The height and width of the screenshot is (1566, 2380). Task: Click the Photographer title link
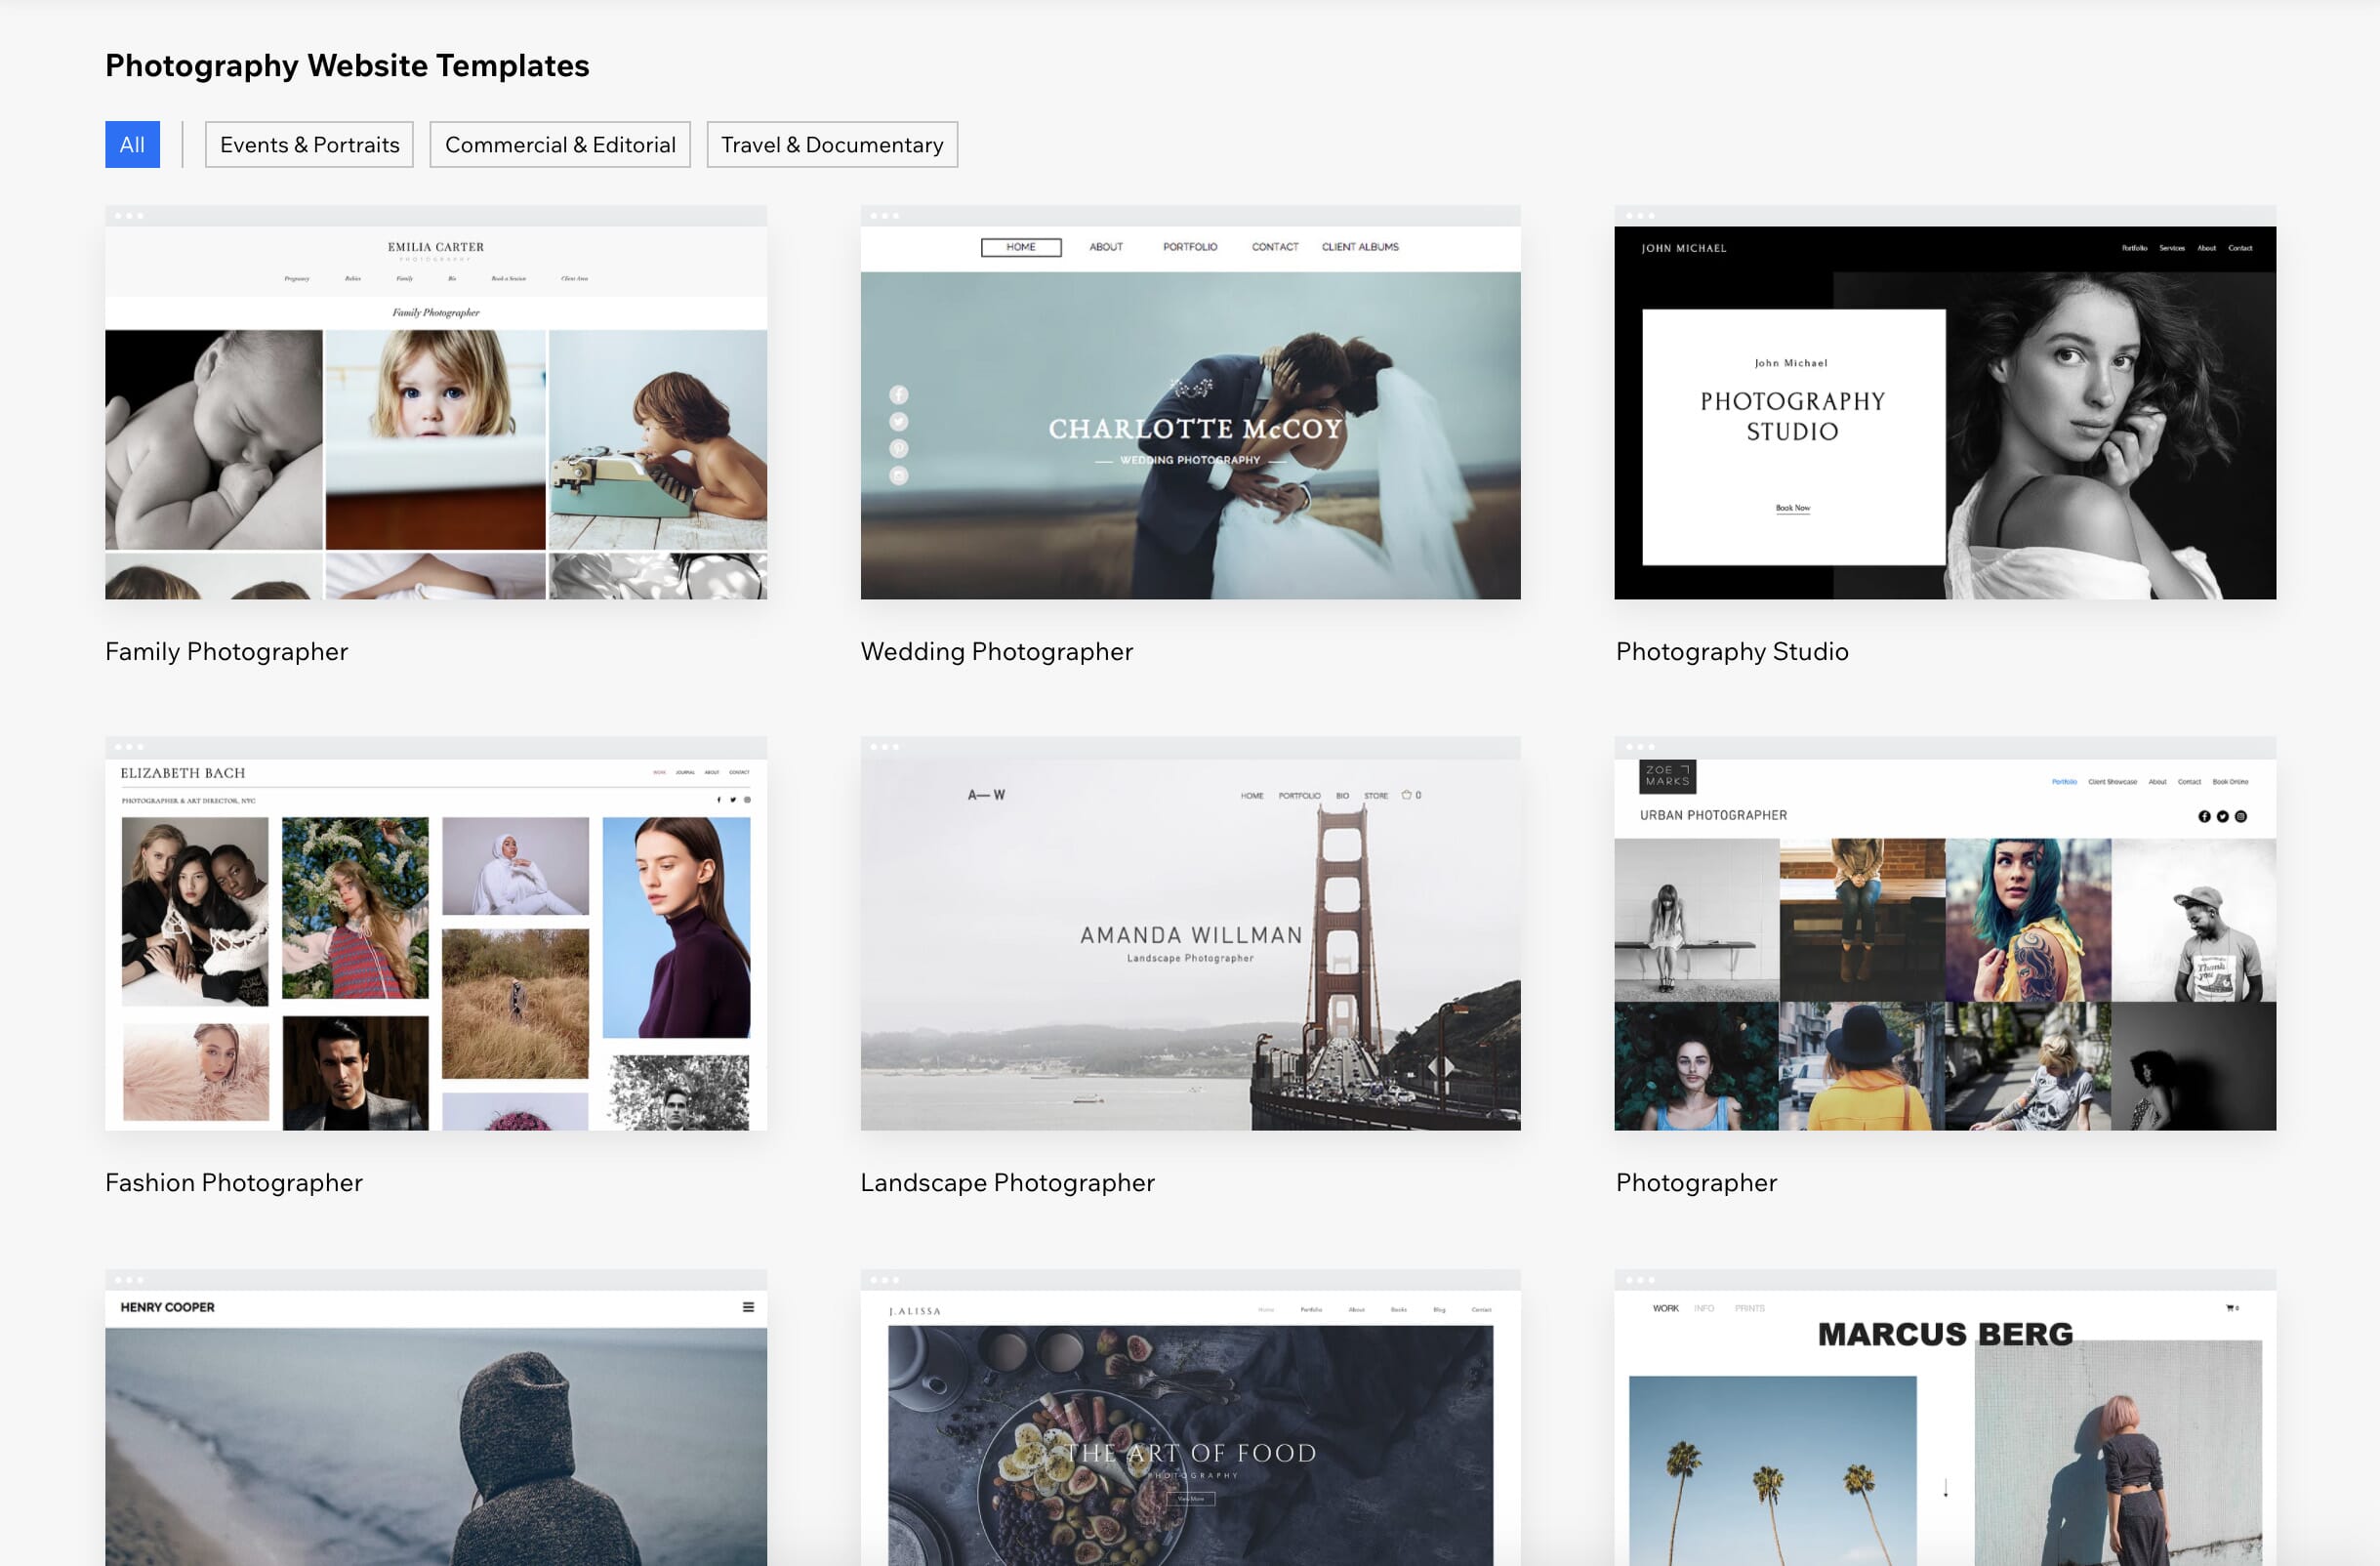pos(1697,1182)
